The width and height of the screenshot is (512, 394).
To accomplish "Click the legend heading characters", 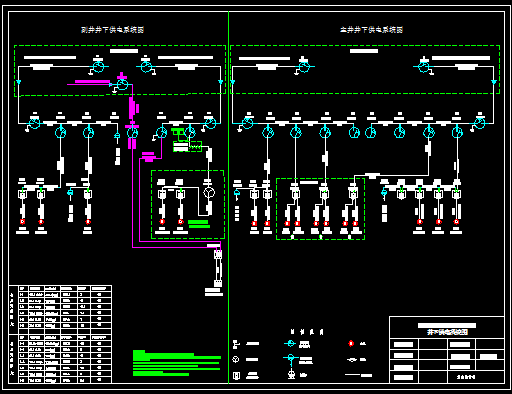I will click(x=307, y=332).
